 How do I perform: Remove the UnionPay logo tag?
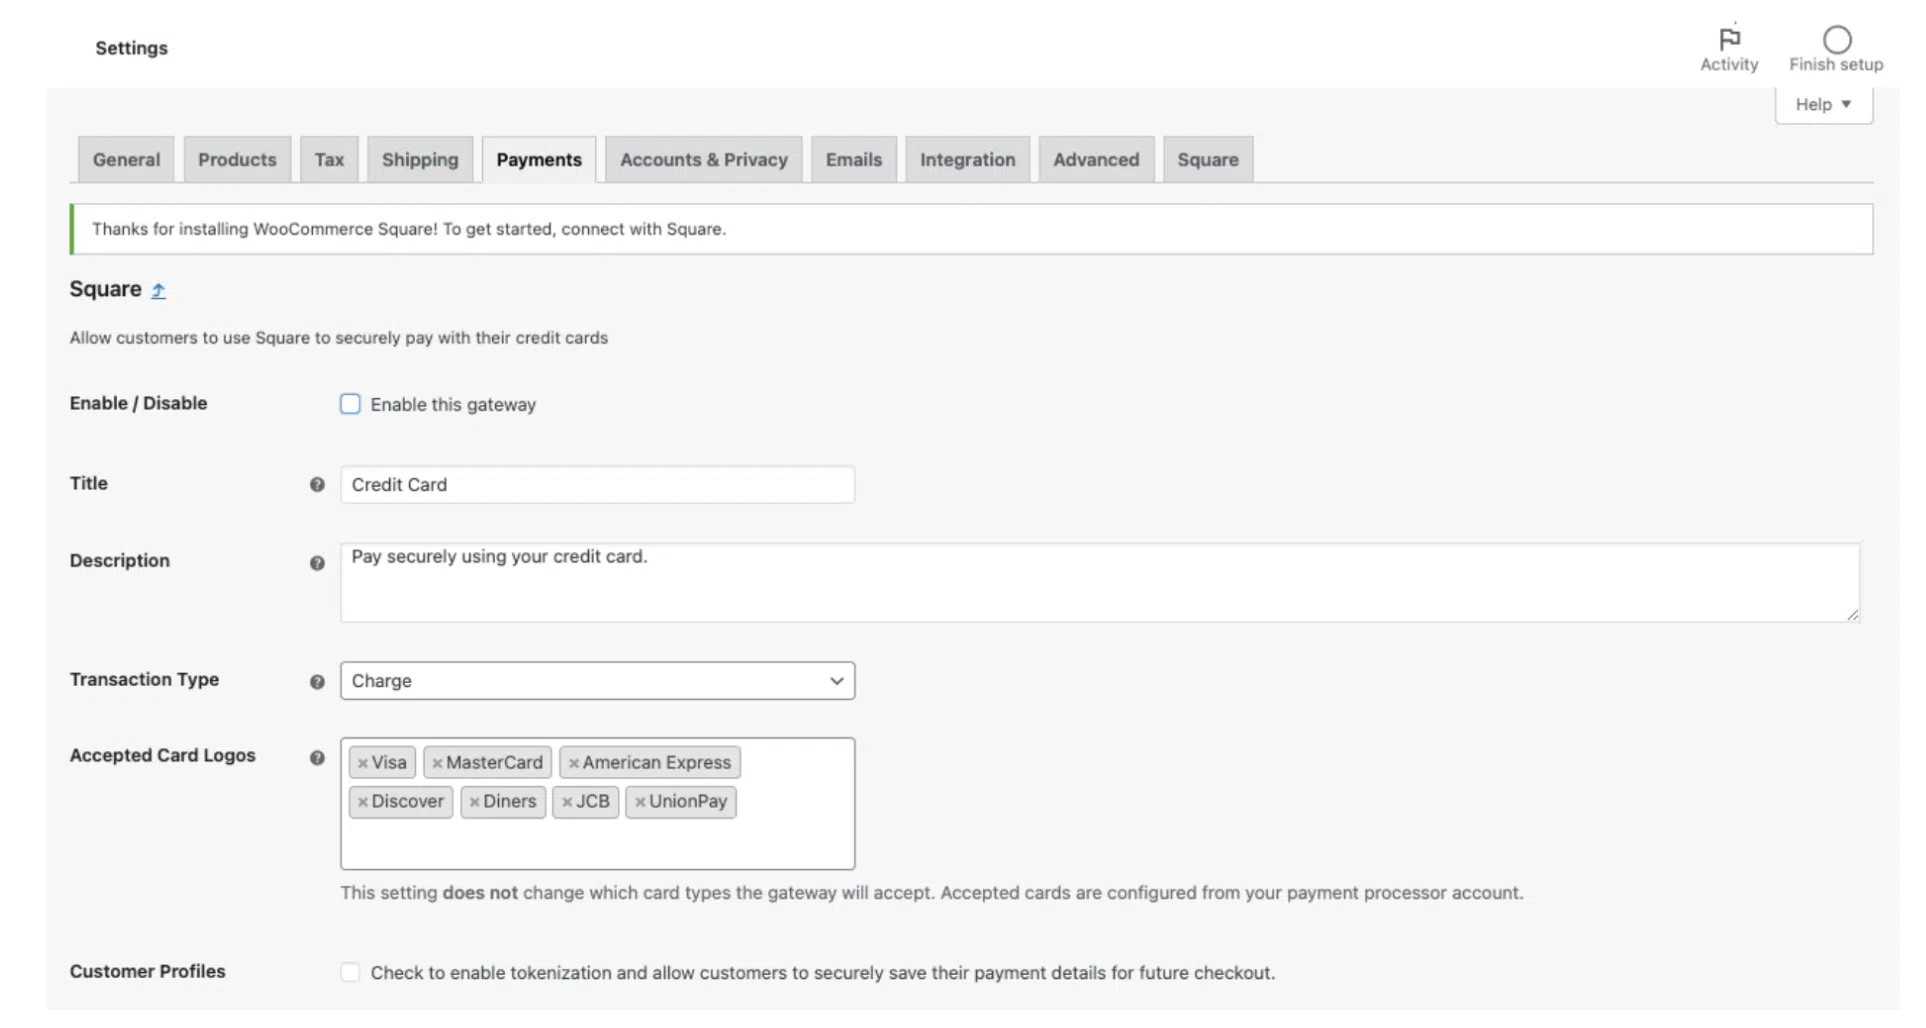point(642,804)
